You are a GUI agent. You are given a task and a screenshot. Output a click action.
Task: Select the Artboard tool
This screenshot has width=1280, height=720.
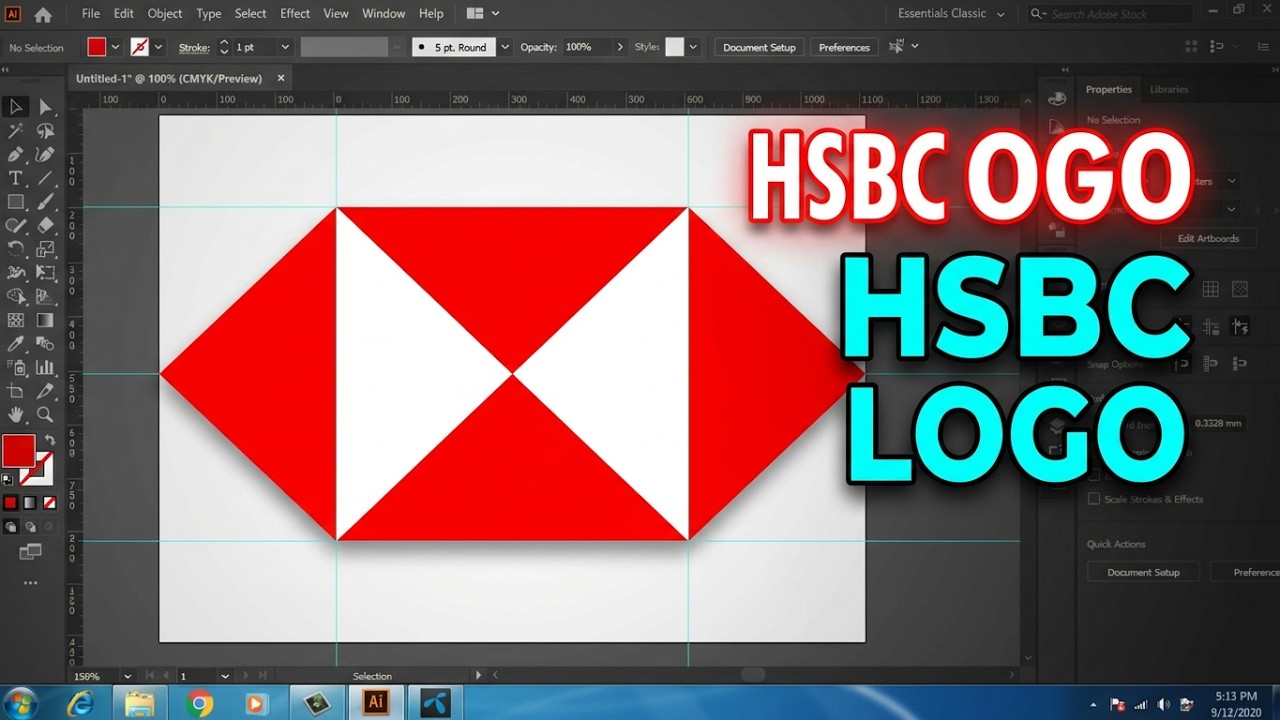[16, 391]
